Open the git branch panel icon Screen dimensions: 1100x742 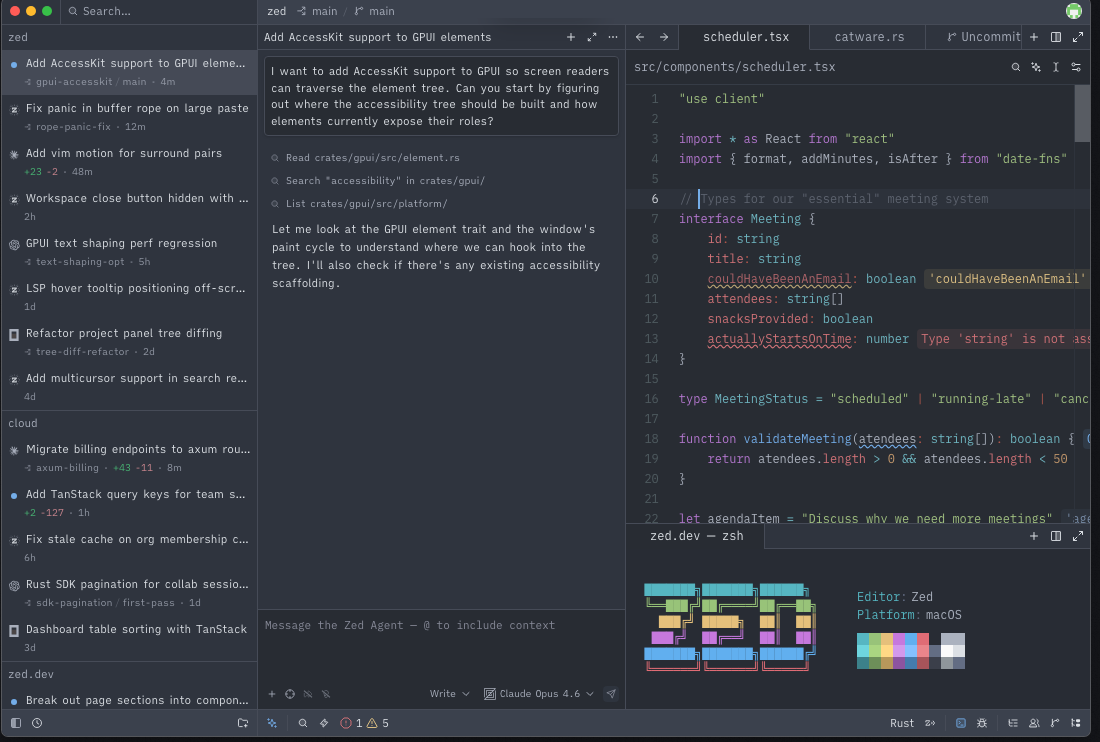coord(1055,723)
